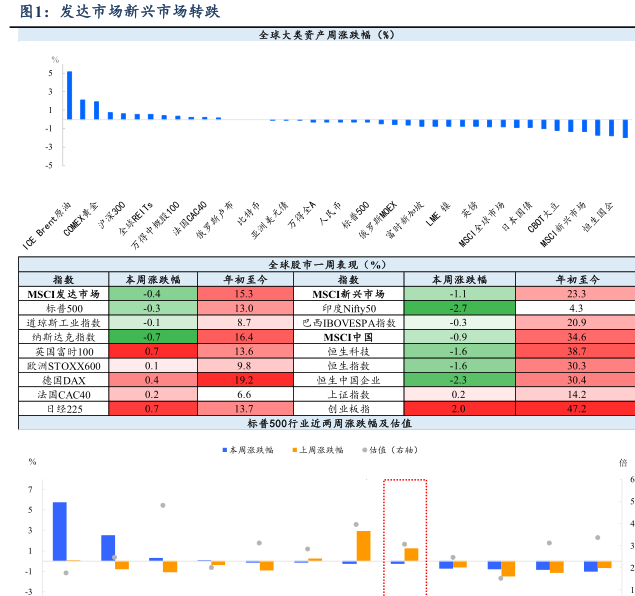This screenshot has width=635, height=596.
Task: Click the MSCI发达市场 row label
Action: tap(62, 295)
